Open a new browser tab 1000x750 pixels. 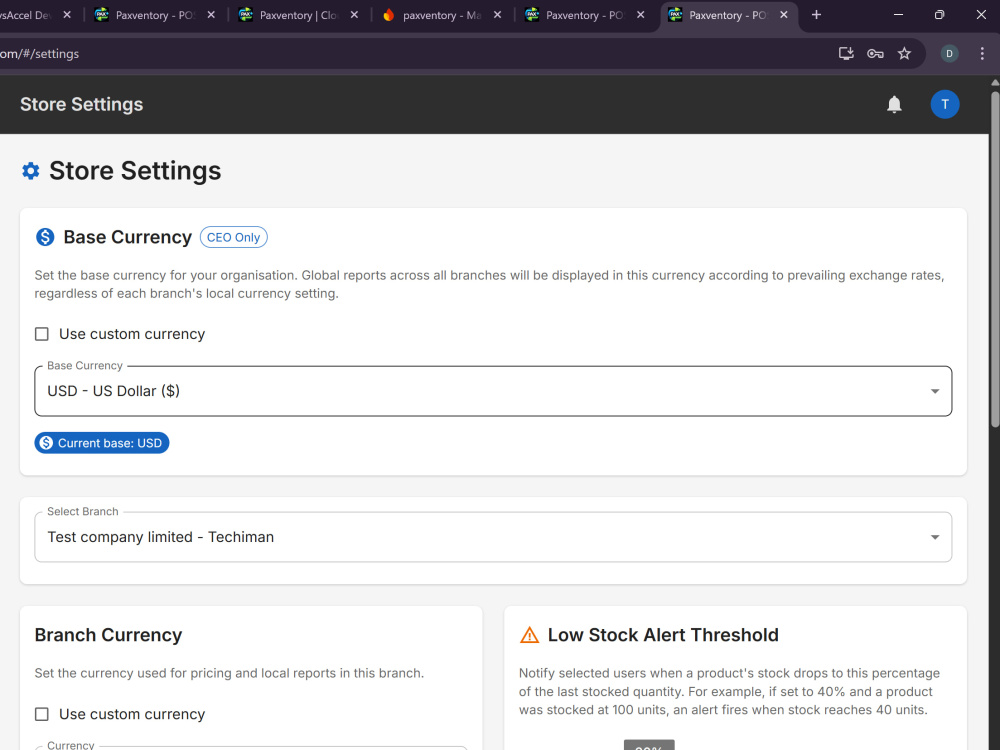(x=816, y=15)
